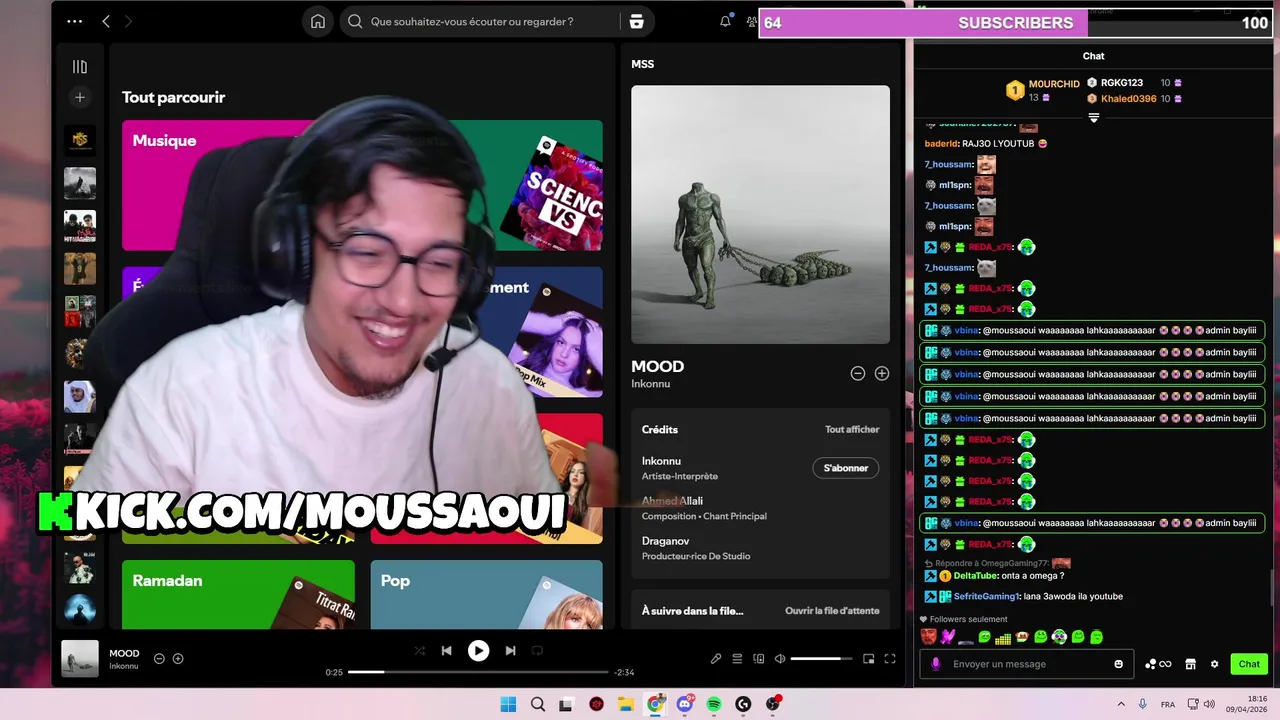This screenshot has width=1280, height=720.
Task: Send message with the green Chat button
Action: tap(1249, 664)
